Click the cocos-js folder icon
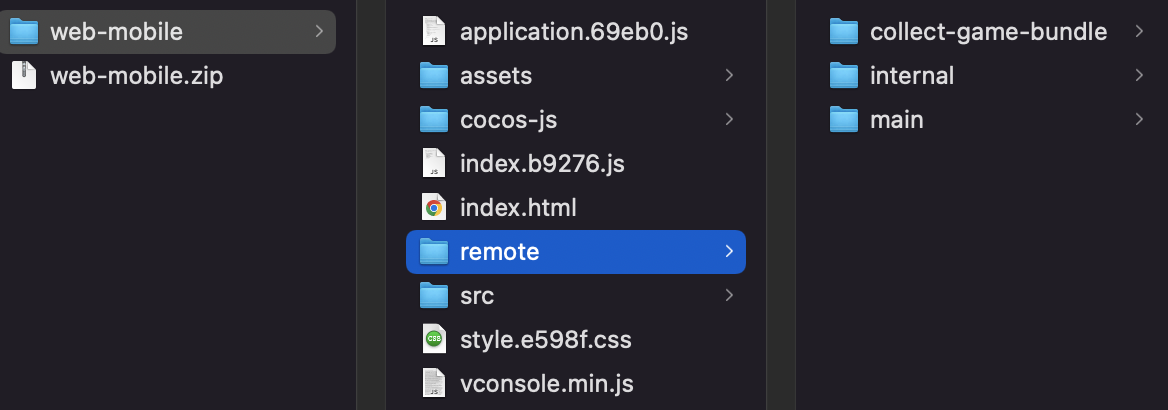 click(x=433, y=120)
